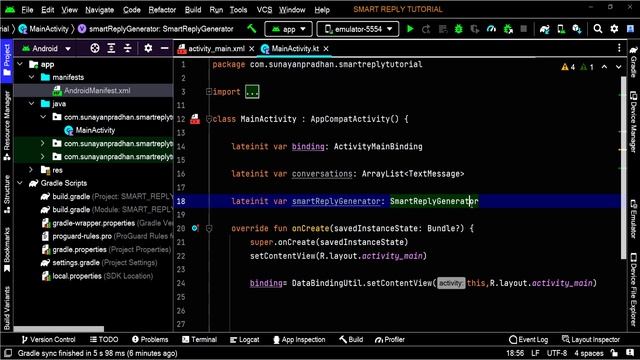Switch to activity_main.xml editor tab
The width and height of the screenshot is (640, 360).
(216, 49)
